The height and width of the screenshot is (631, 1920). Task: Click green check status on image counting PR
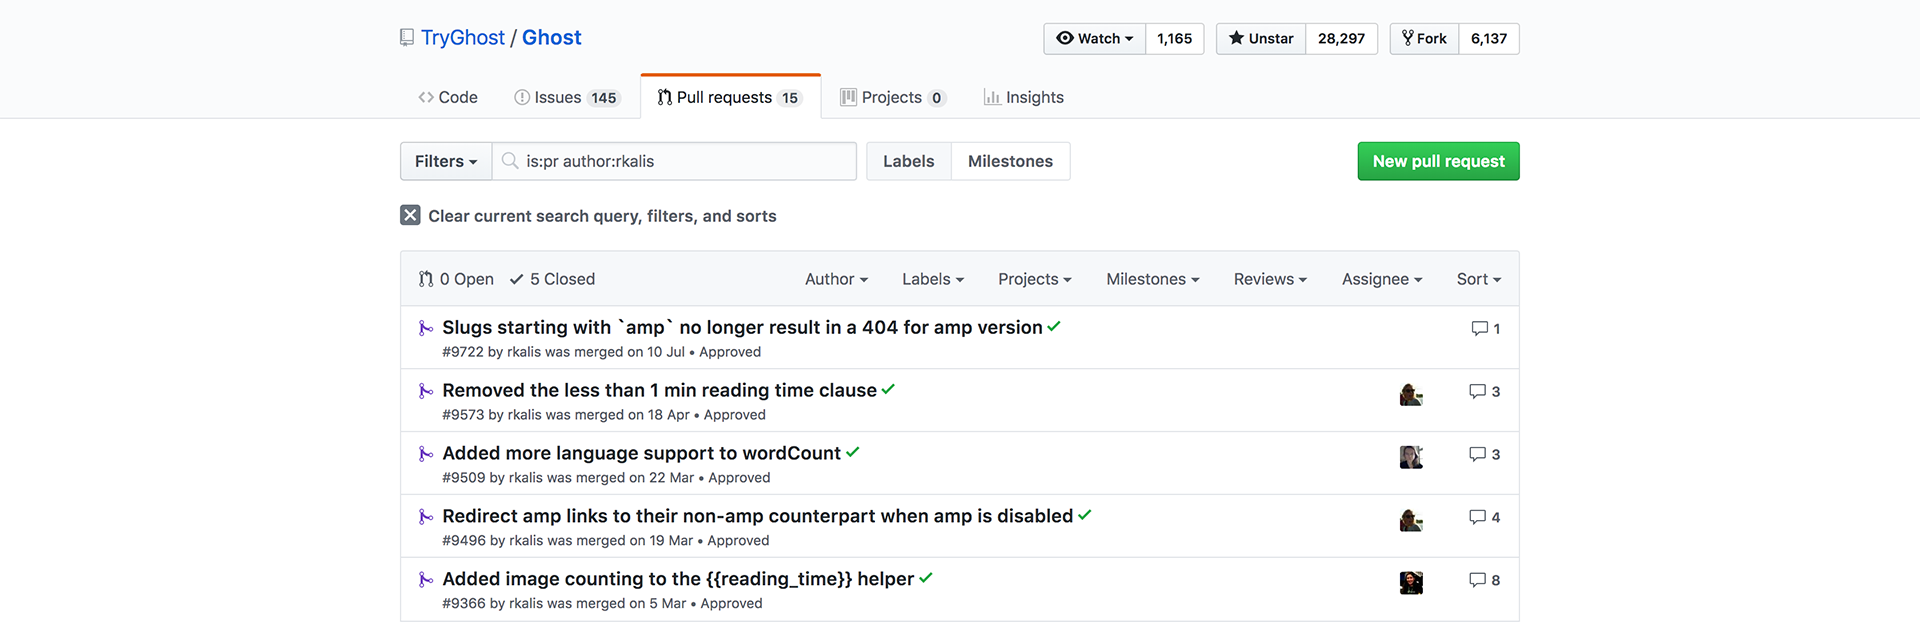click(925, 579)
